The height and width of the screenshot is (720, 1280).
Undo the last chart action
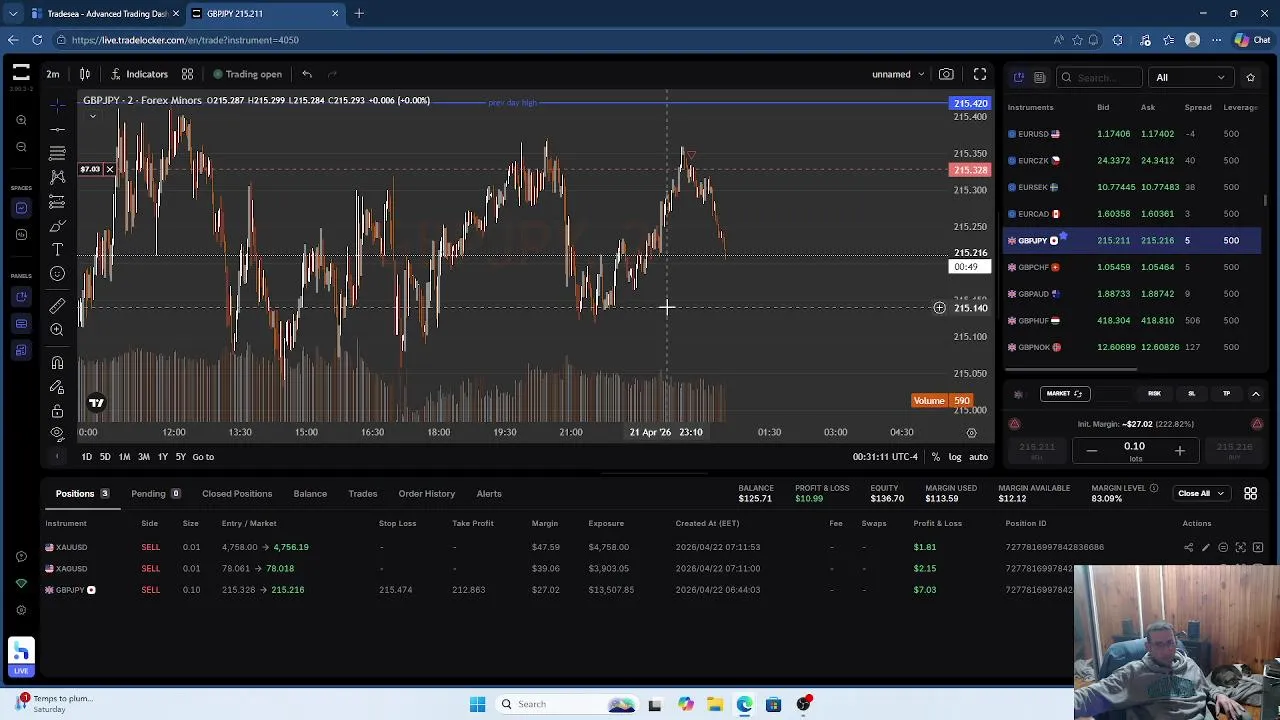(307, 74)
